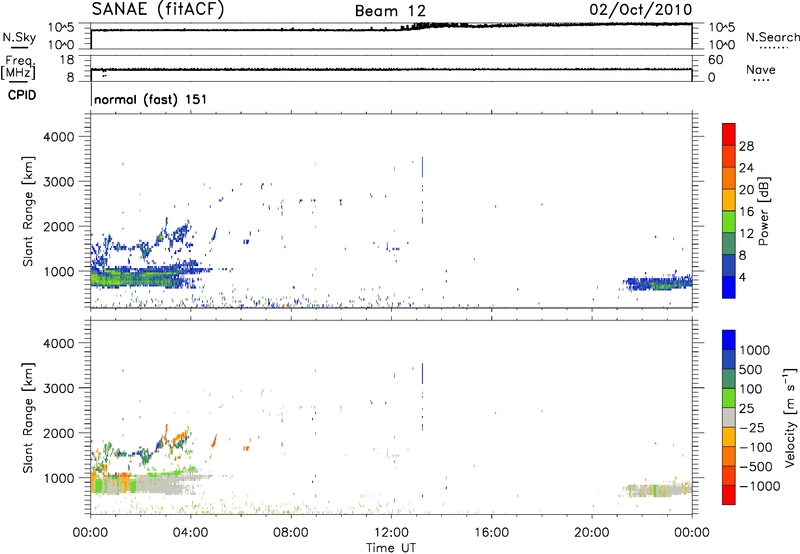Click the '16' value on power colorbar
Screen dimensions: 800x554
click(746, 212)
